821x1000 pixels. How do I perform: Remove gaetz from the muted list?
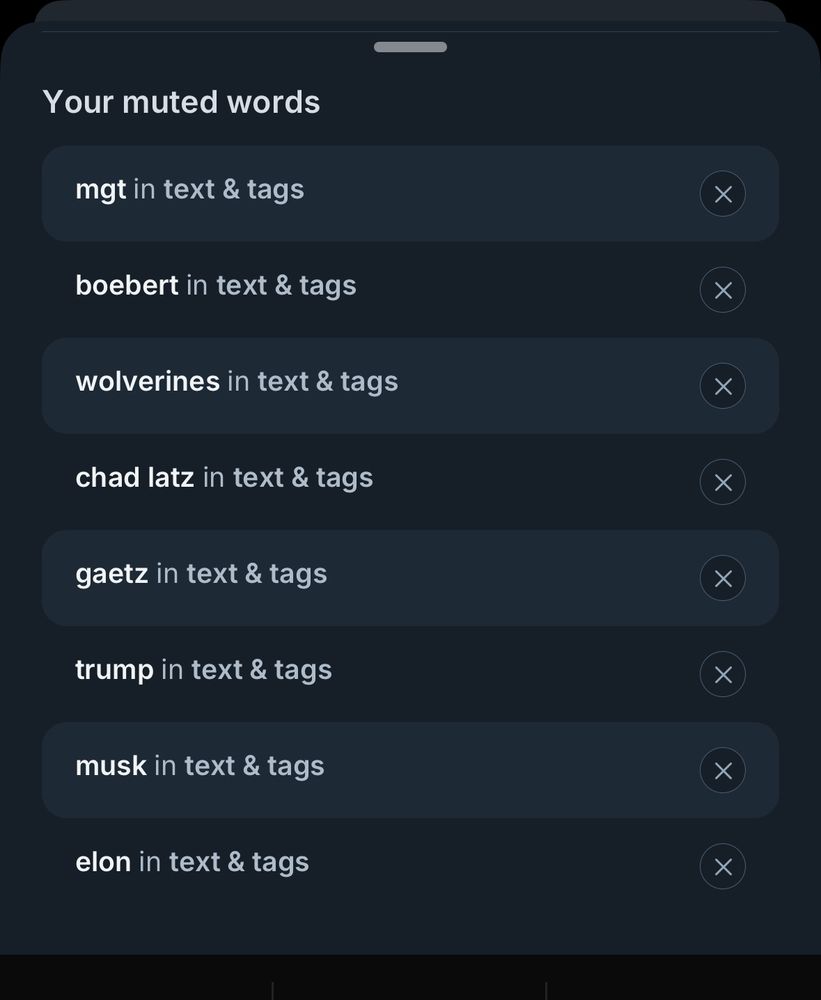coord(722,578)
